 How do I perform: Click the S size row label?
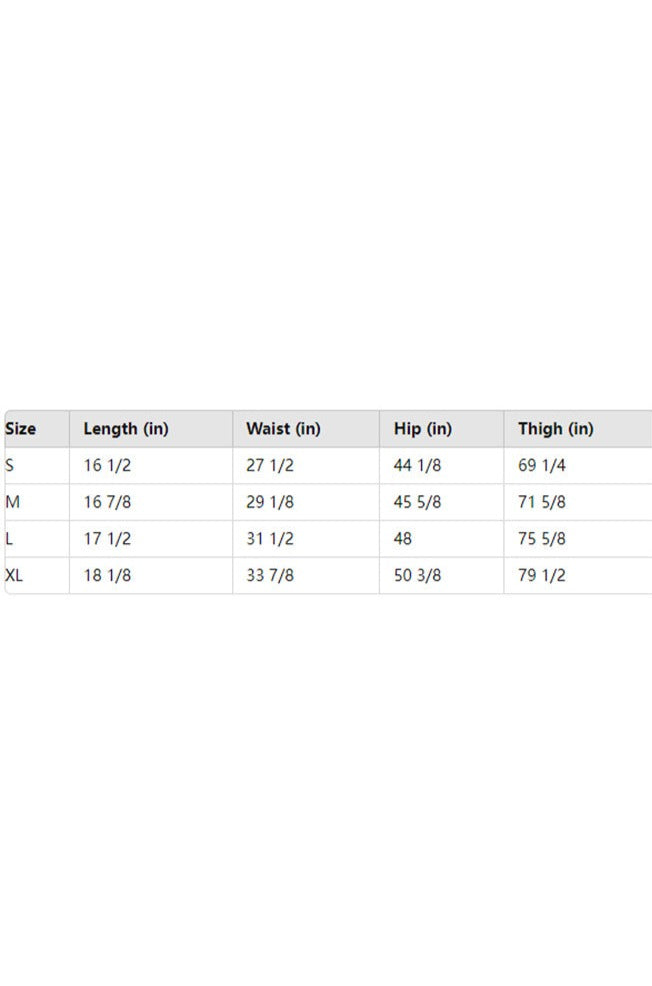point(10,465)
